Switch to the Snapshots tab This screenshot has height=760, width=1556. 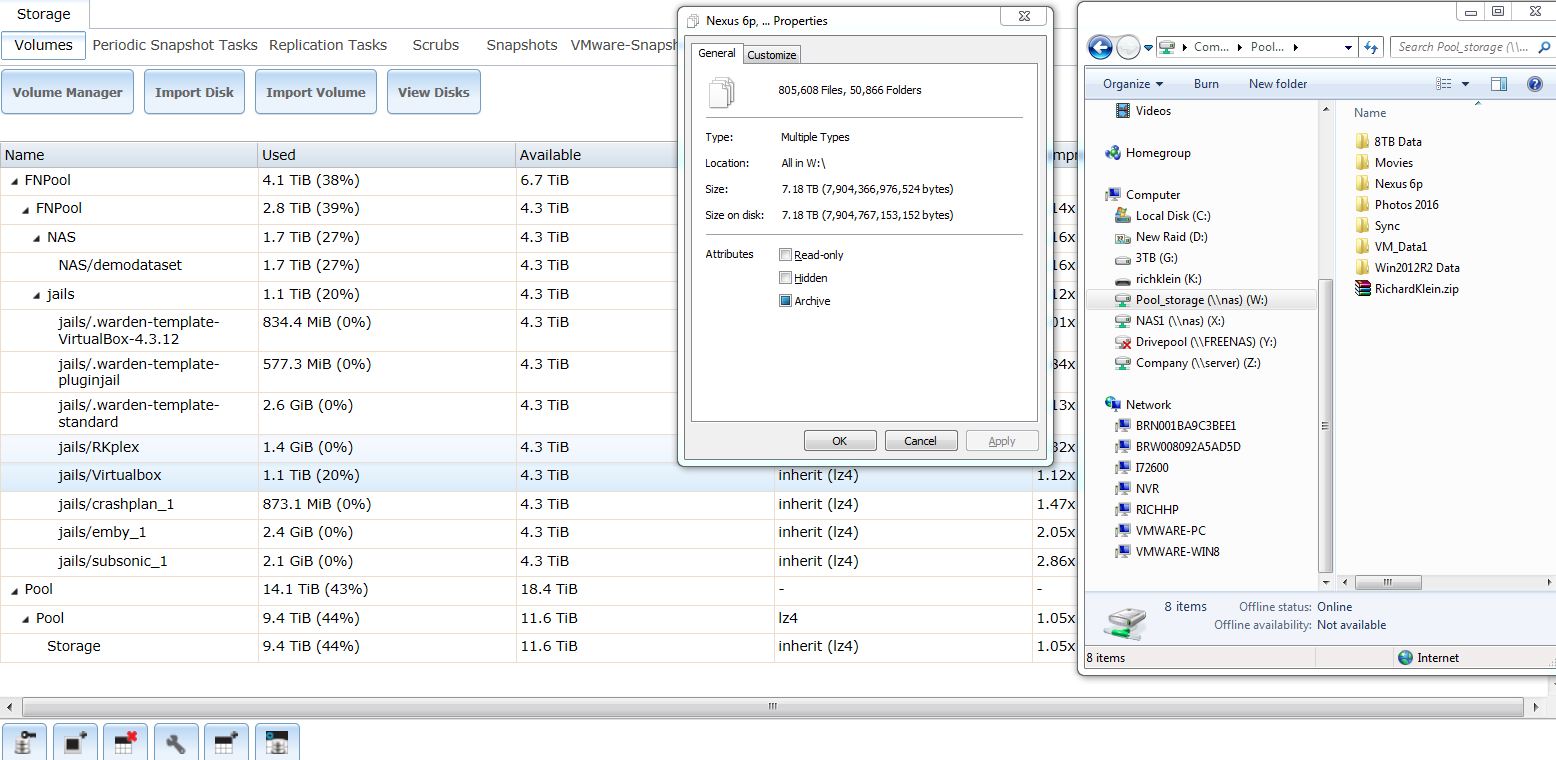click(522, 45)
